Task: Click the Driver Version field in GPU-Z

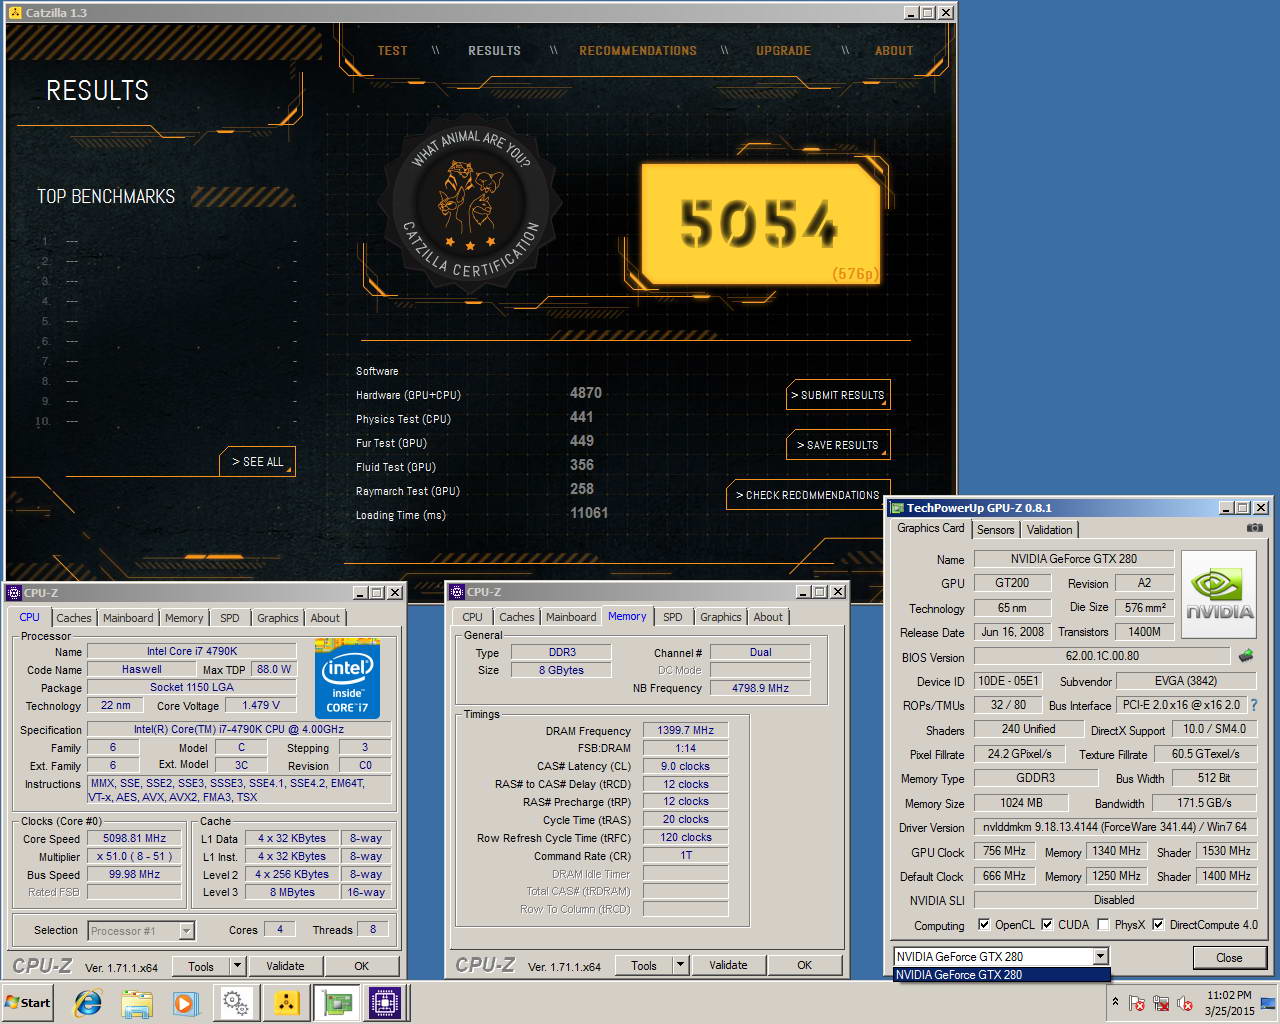Action: click(1115, 827)
